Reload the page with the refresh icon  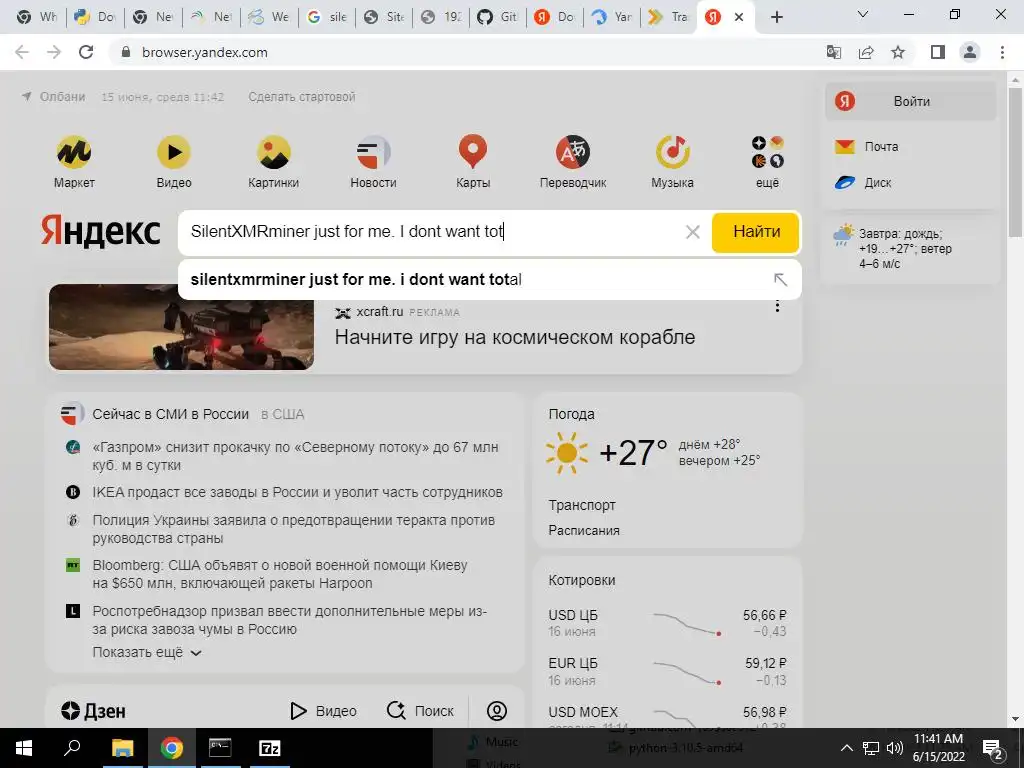coord(86,52)
